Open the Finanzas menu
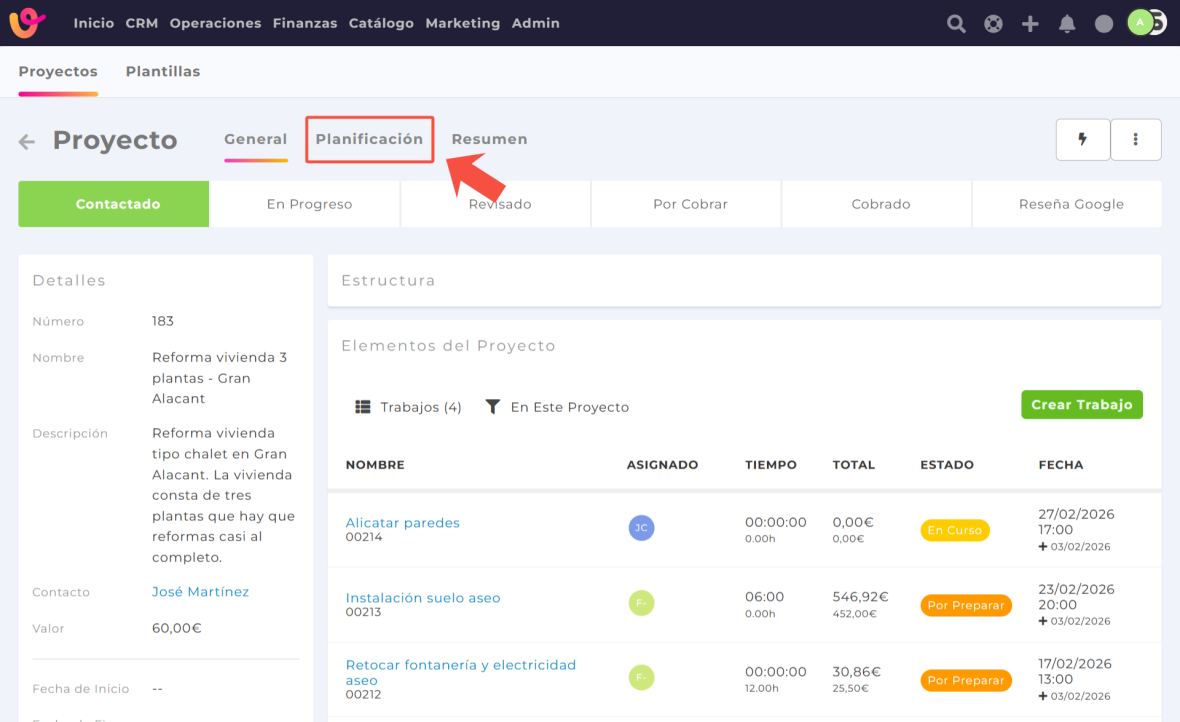The image size is (1180, 722). [304, 23]
